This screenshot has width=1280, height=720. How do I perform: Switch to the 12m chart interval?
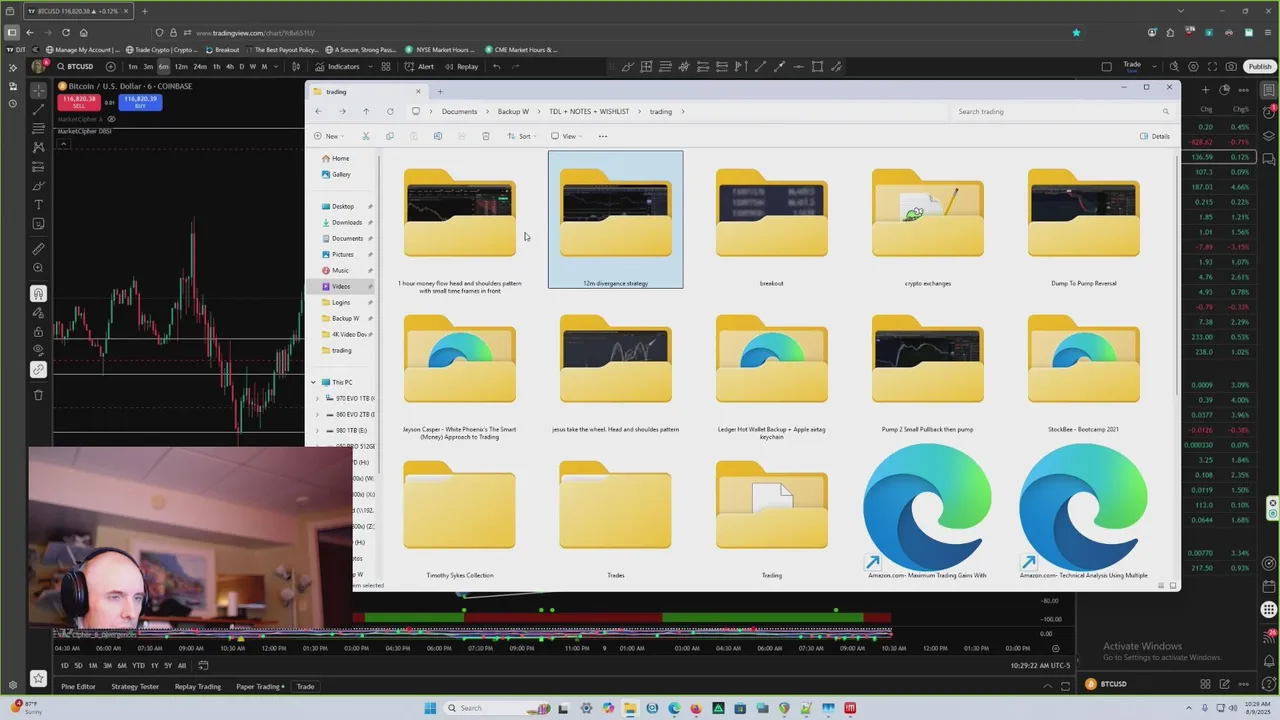181,67
